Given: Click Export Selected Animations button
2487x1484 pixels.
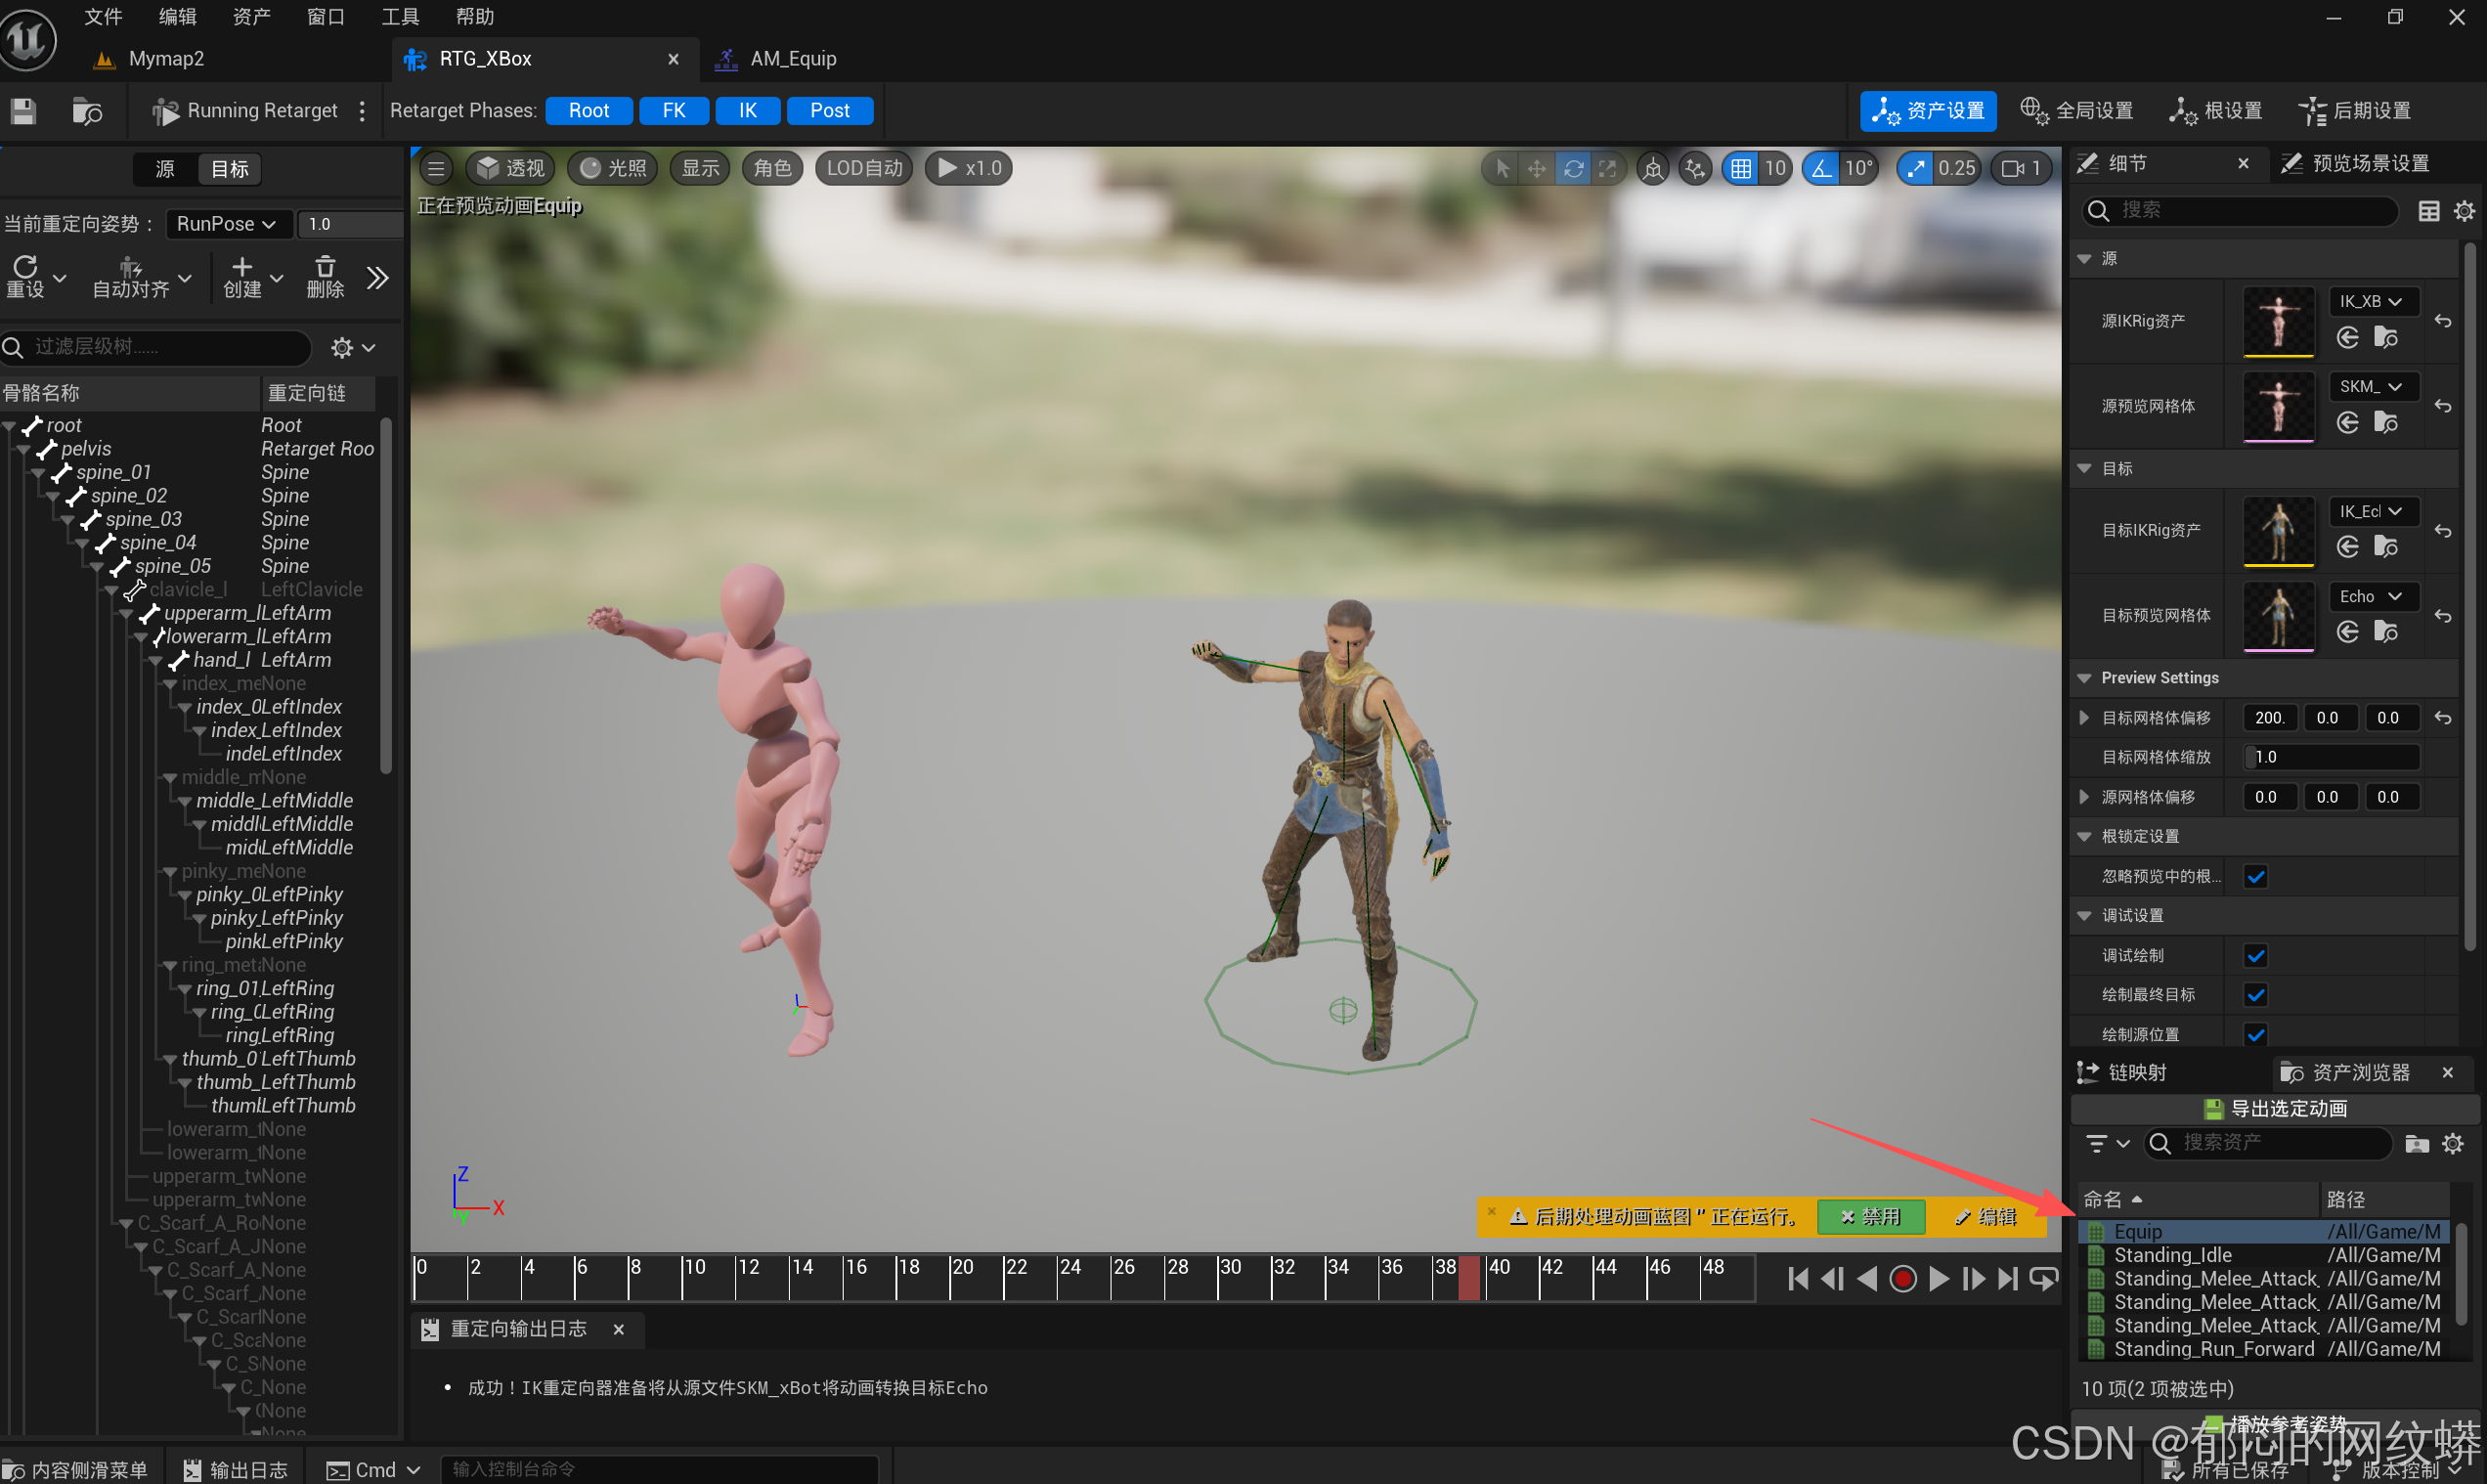Looking at the screenshot, I should (x=2276, y=1108).
